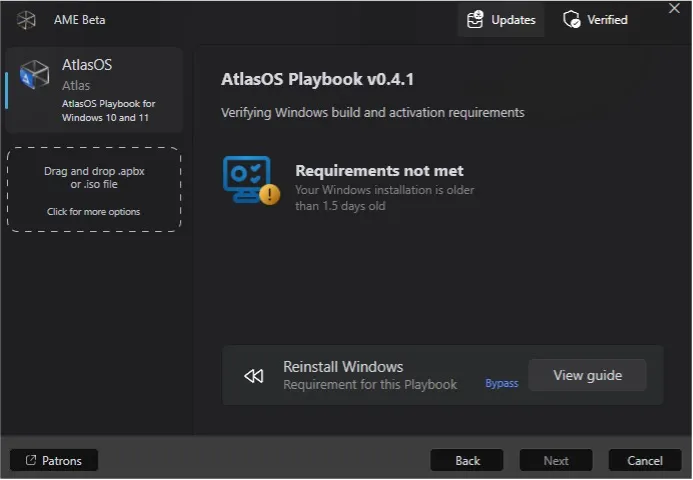Go Back to the previous step
The width and height of the screenshot is (693, 480).
[x=467, y=461]
